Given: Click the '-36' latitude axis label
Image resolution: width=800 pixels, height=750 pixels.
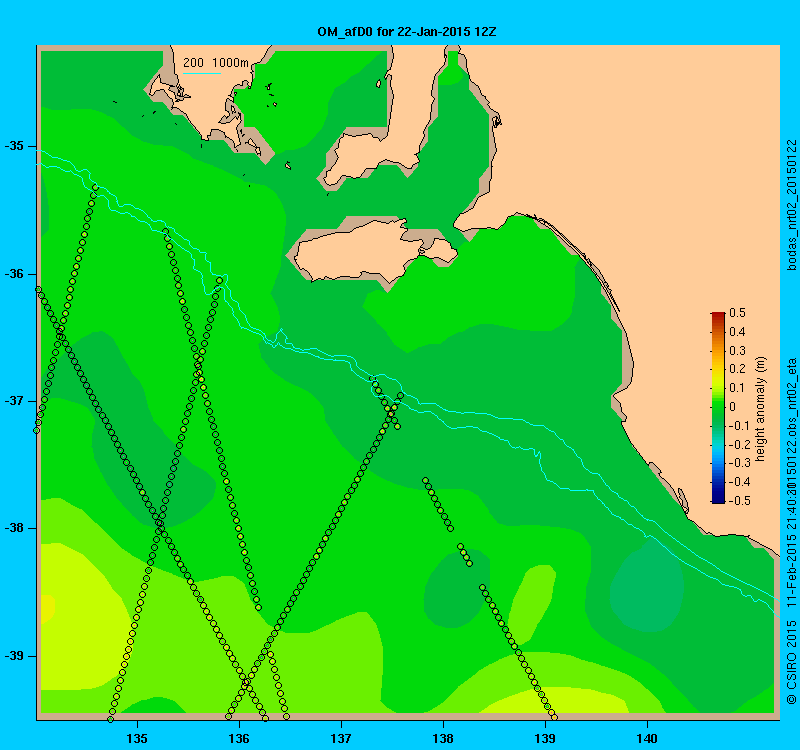Looking at the screenshot, I should (x=14, y=274).
